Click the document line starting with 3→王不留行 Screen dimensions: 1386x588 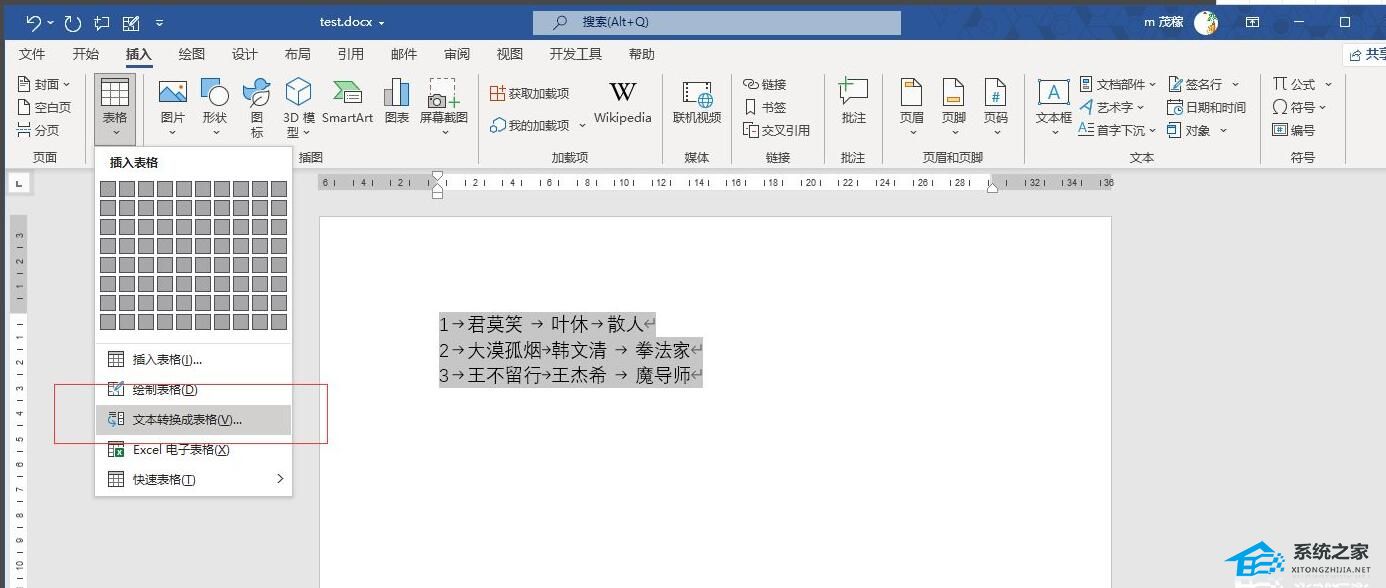click(x=571, y=376)
